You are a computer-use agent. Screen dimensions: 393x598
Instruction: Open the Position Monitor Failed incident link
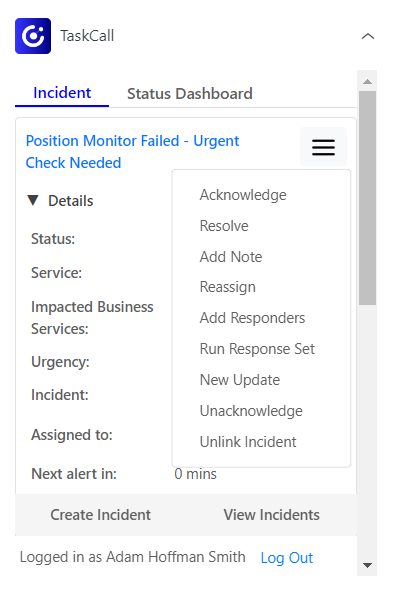pos(132,152)
